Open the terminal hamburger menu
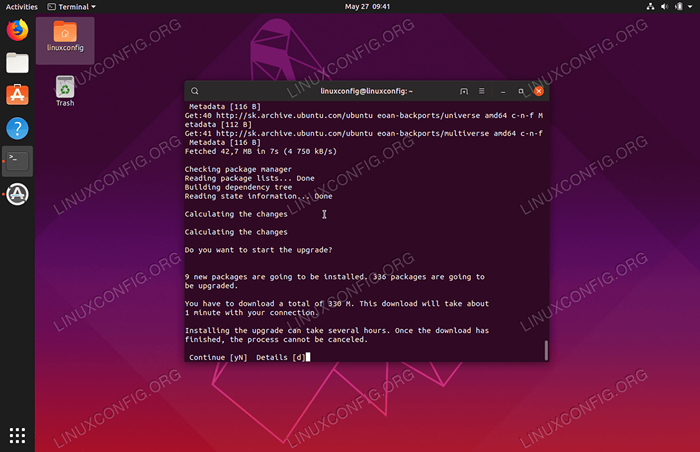The image size is (700, 452). click(x=483, y=91)
